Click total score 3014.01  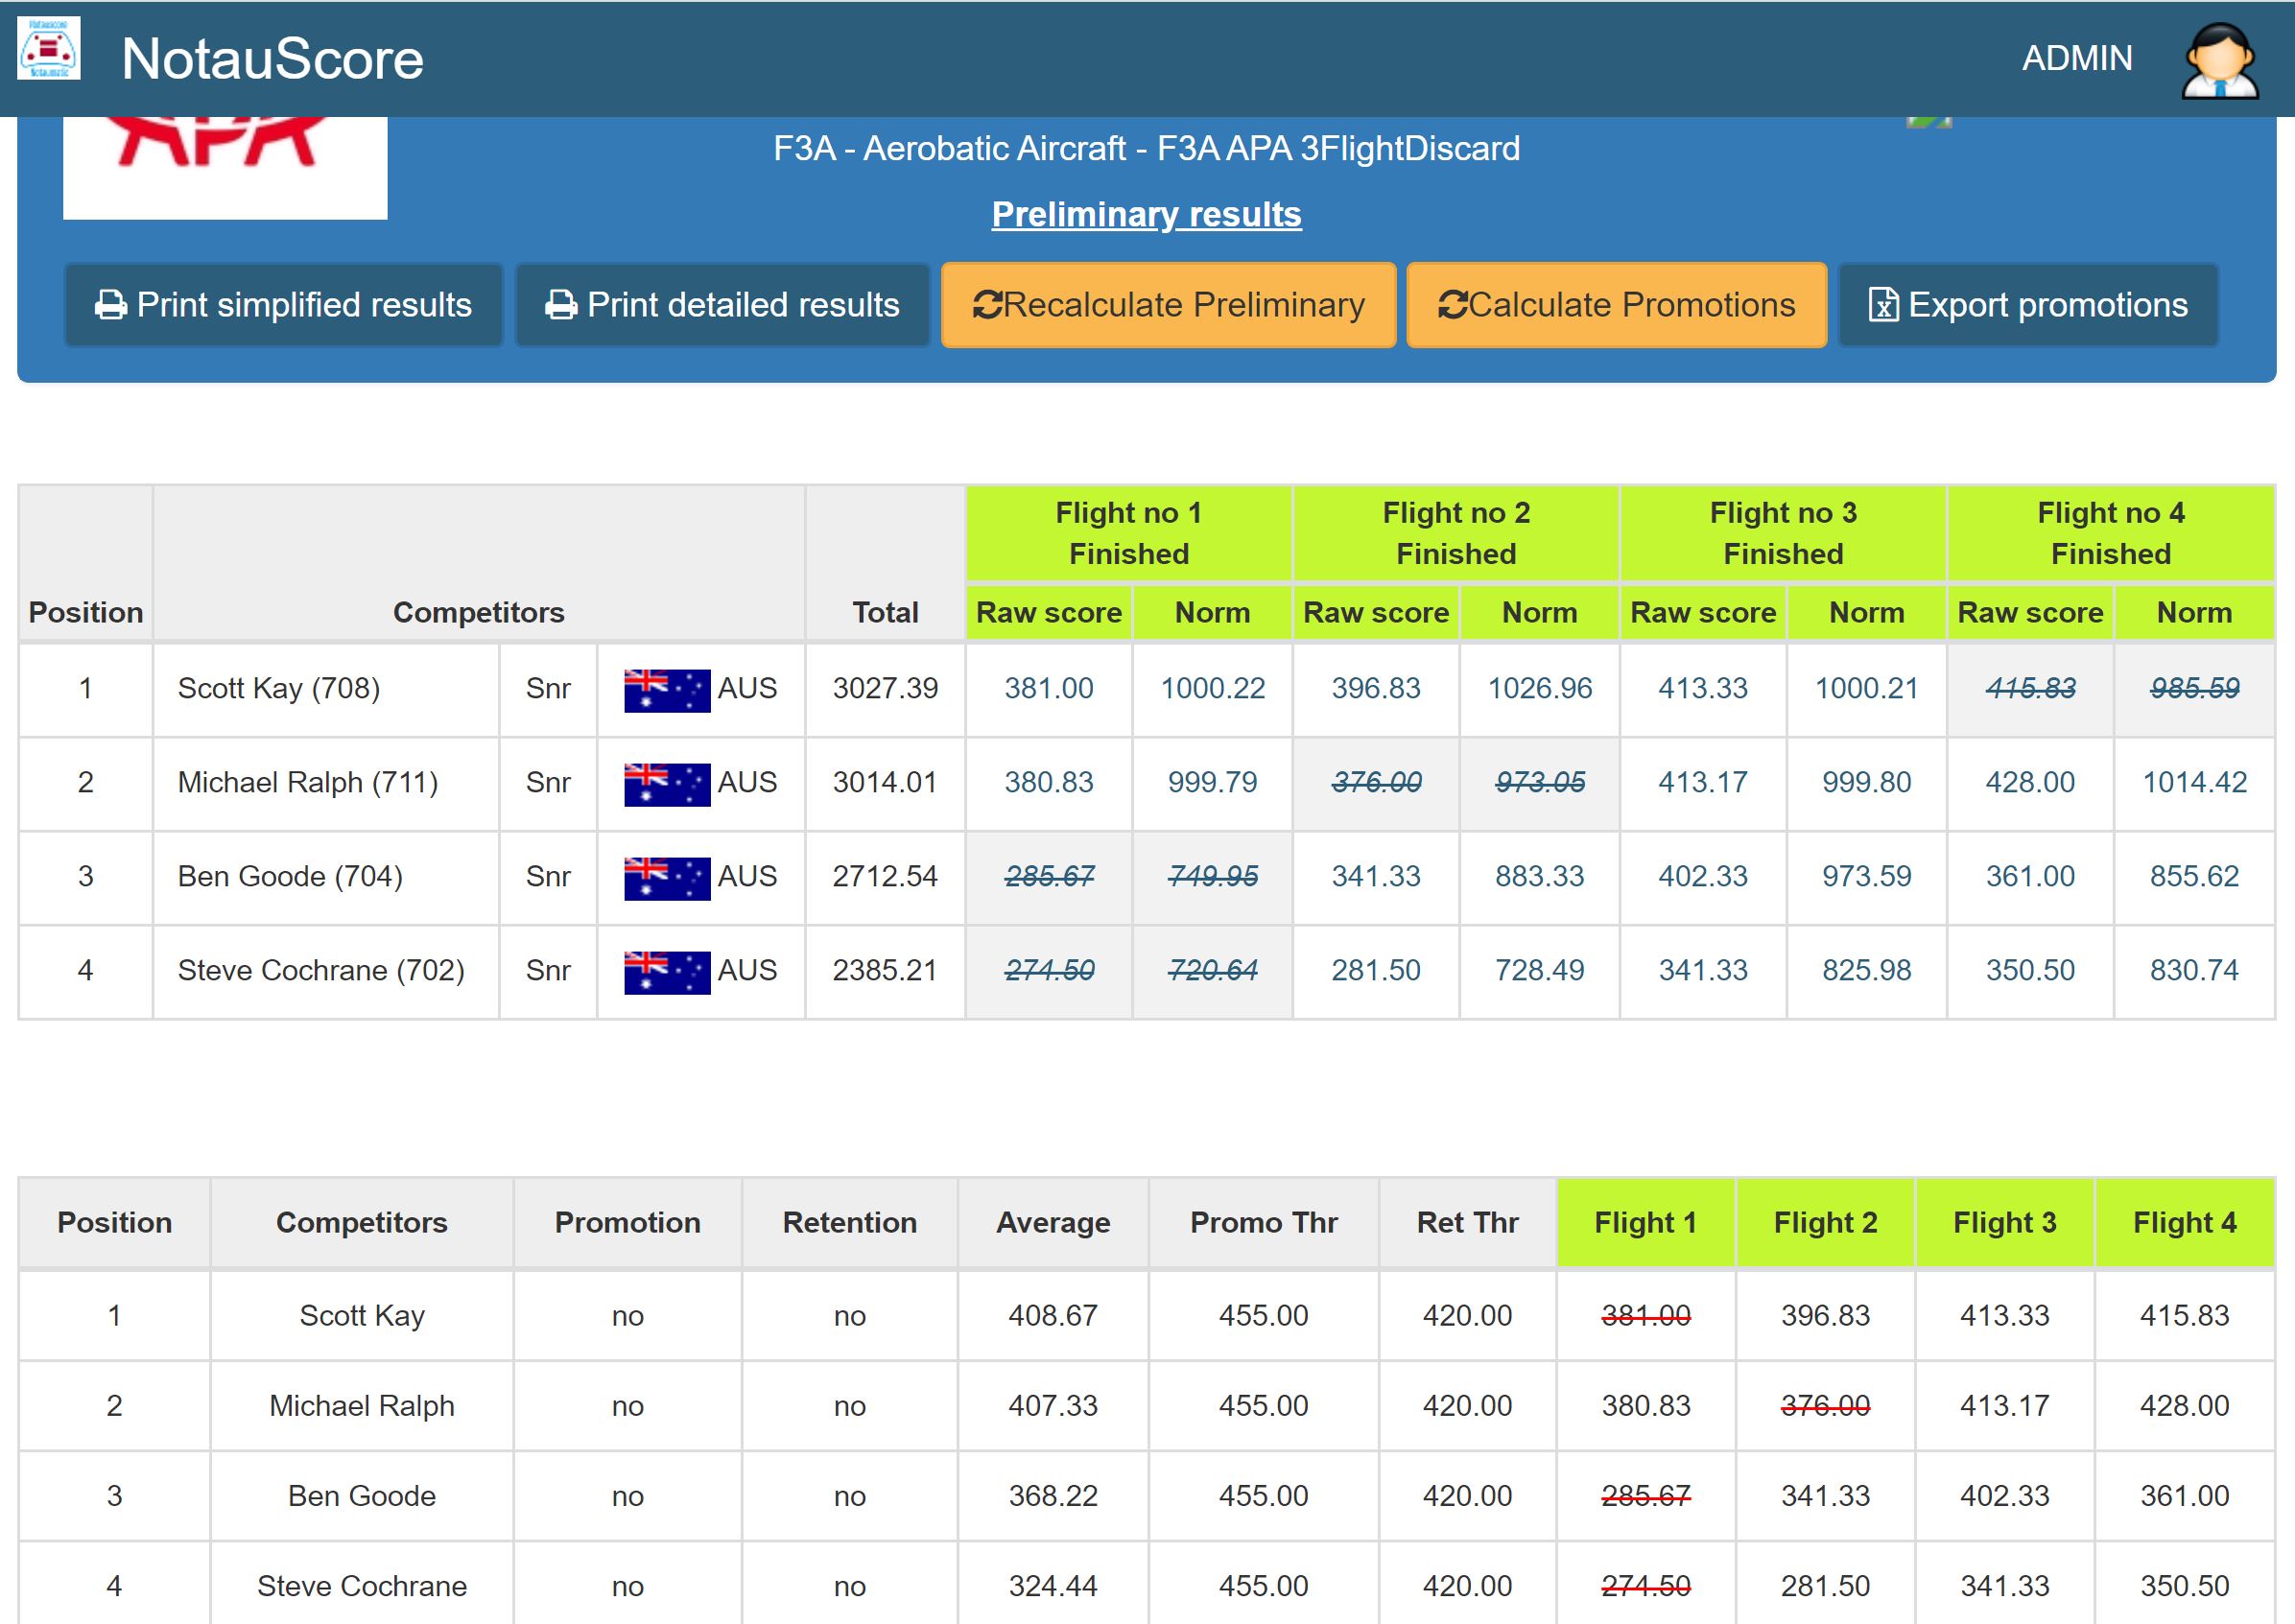[885, 782]
